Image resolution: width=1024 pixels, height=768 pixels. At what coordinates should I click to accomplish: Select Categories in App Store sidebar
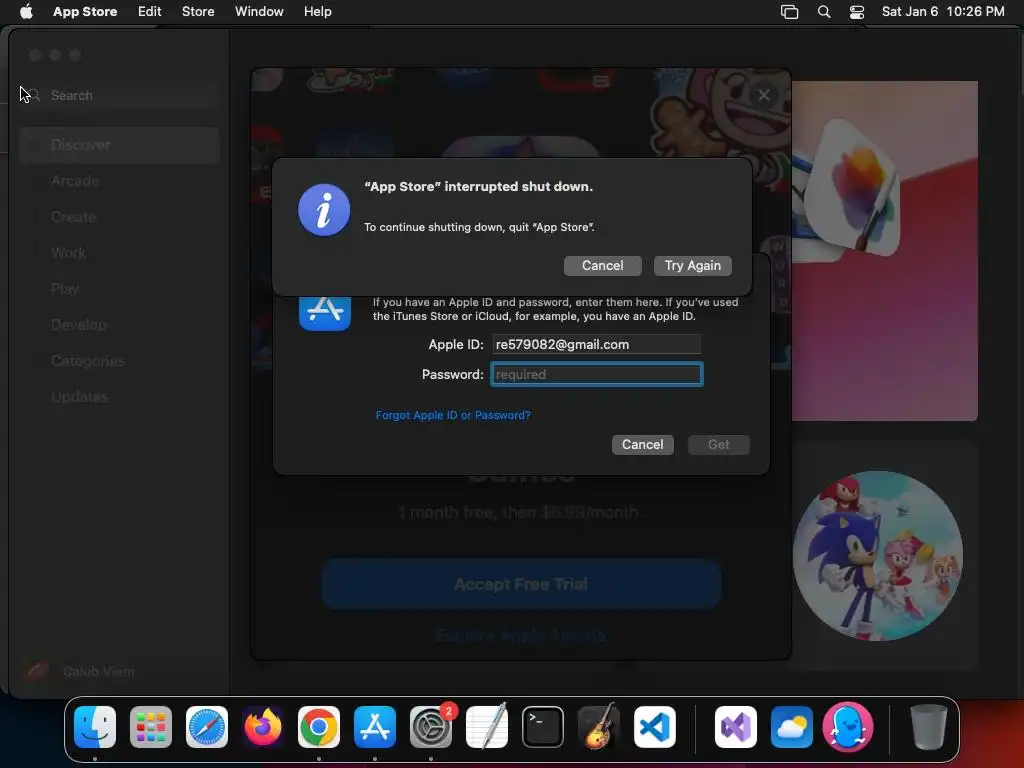(120, 360)
